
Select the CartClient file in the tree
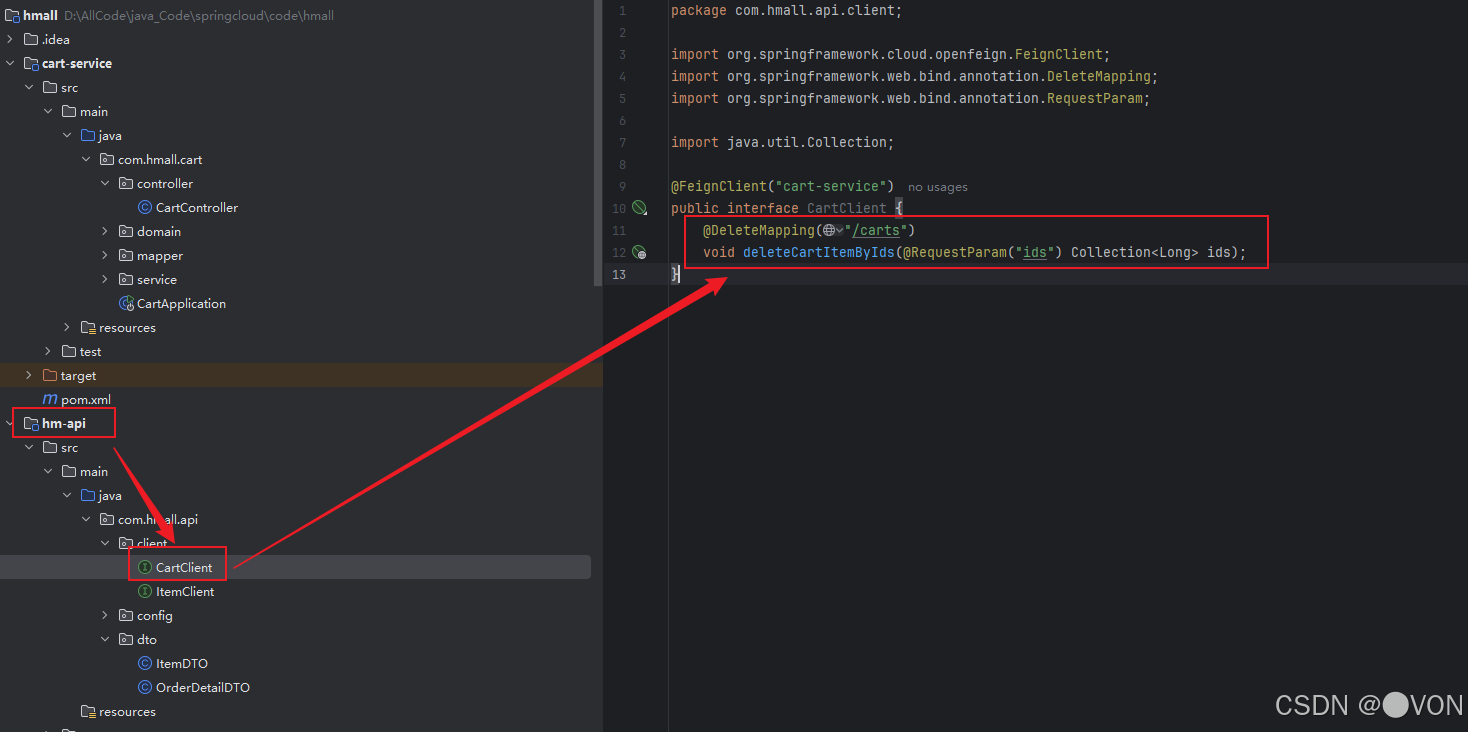pos(184,567)
